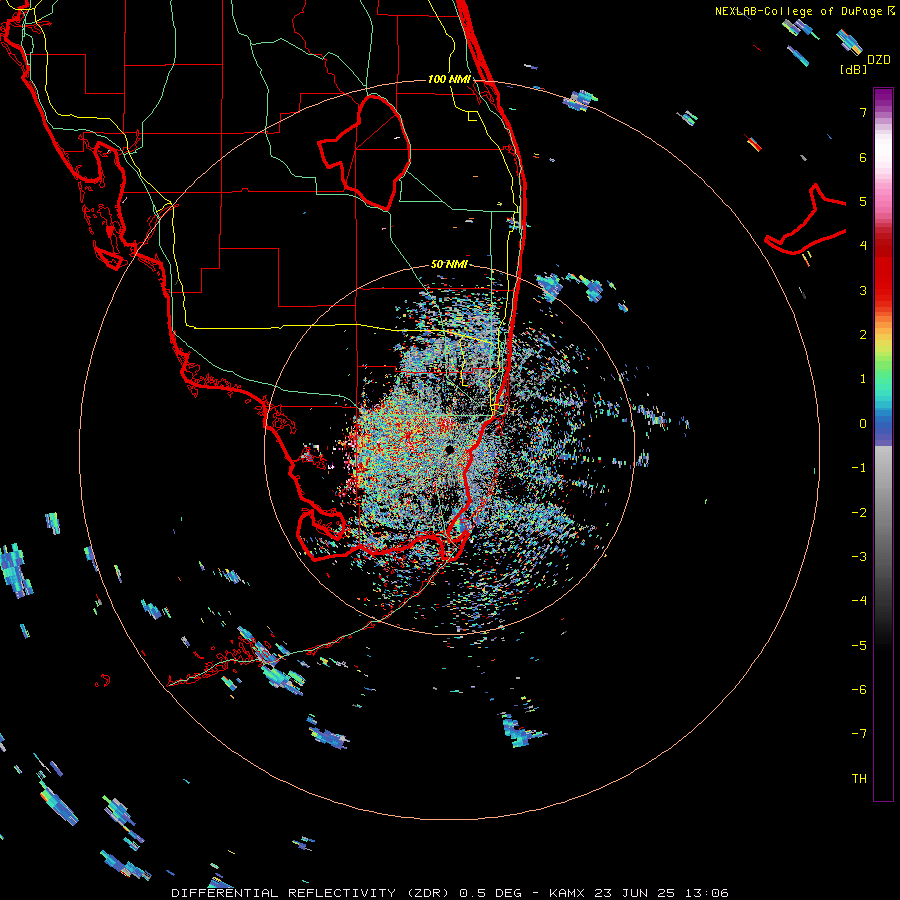Click the -4 value on color scale

pyautogui.click(x=859, y=601)
